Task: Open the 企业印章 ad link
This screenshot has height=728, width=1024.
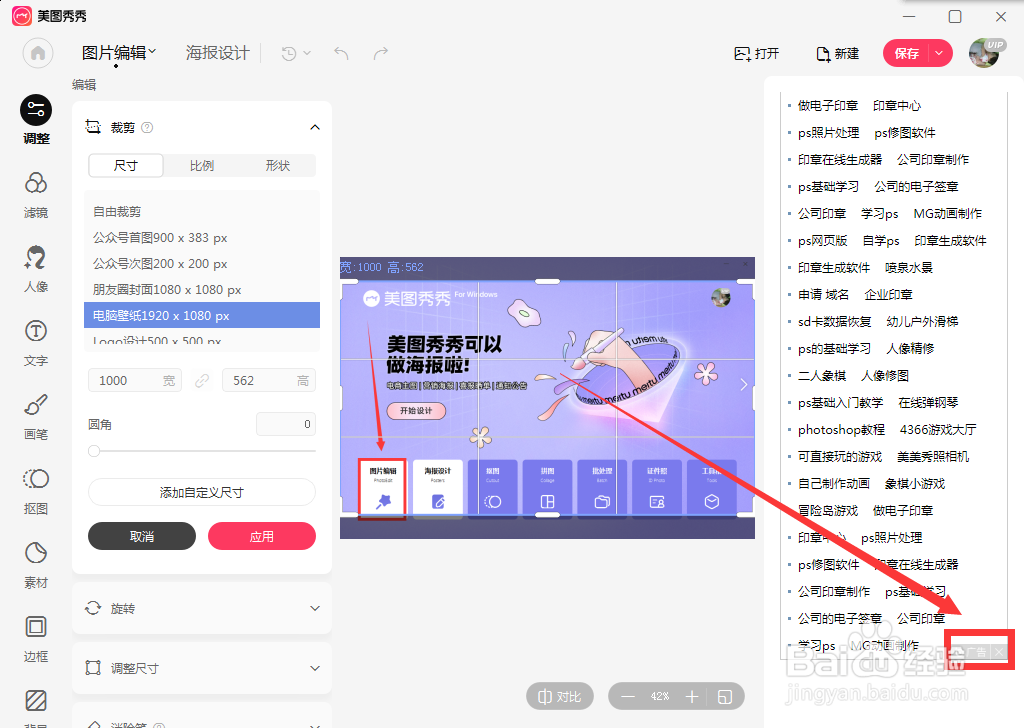Action: pyautogui.click(x=888, y=295)
